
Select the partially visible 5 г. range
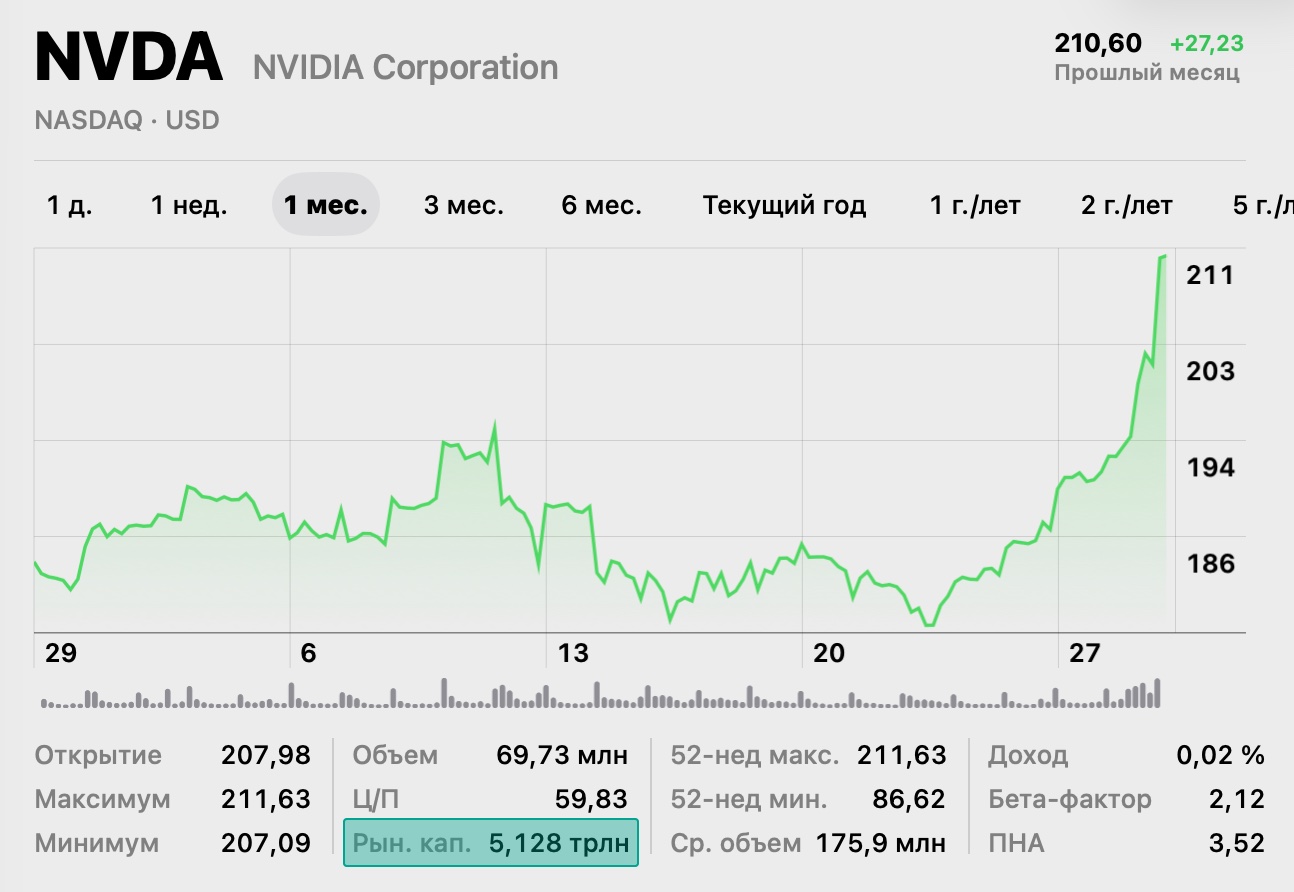pyautogui.click(x=1262, y=206)
